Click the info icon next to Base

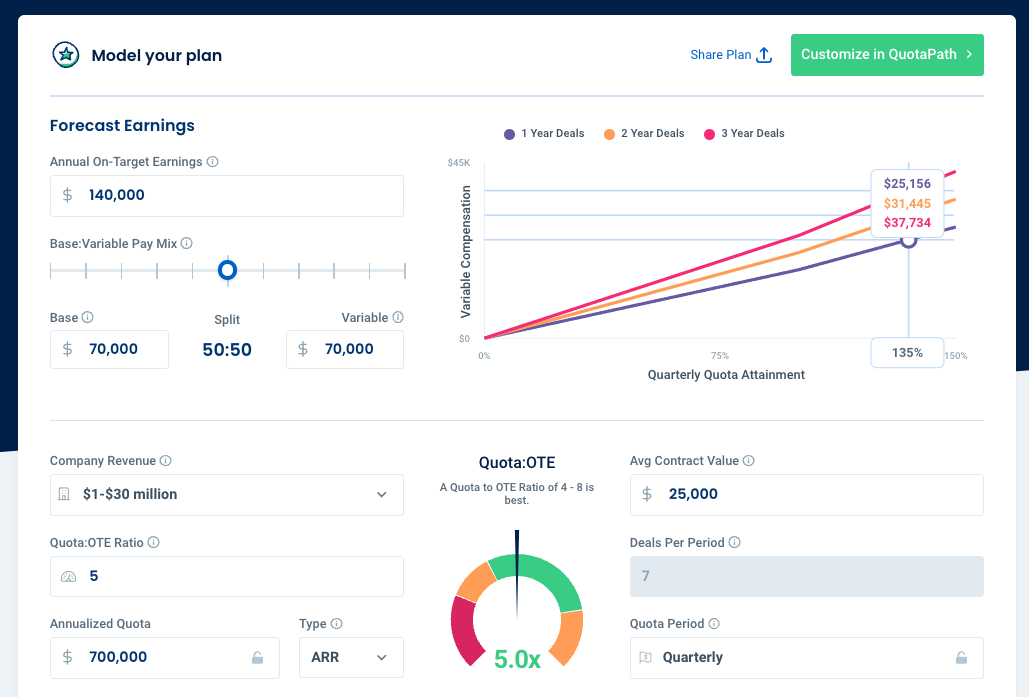pos(87,317)
